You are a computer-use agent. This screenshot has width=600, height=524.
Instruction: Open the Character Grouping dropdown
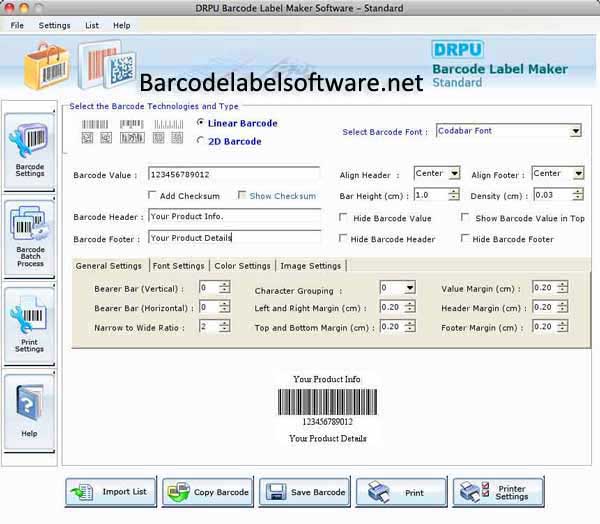tap(410, 288)
